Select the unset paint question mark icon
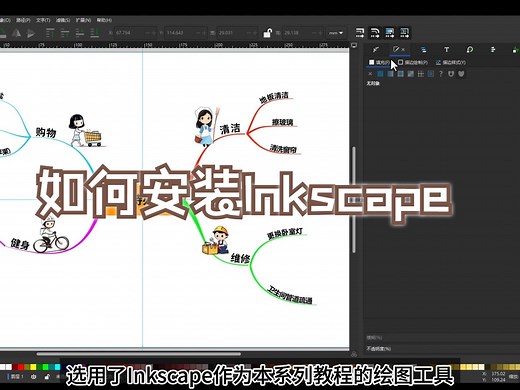Viewport: 520px width, 390px height. [441, 74]
